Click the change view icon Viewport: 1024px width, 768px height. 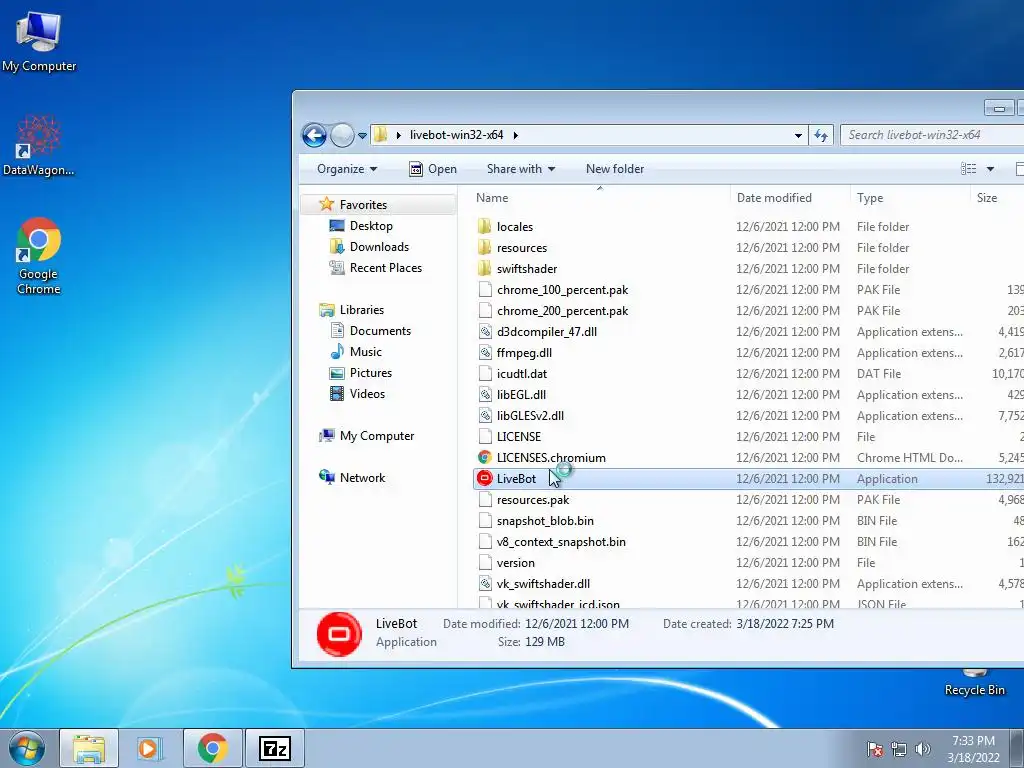[x=968, y=169]
